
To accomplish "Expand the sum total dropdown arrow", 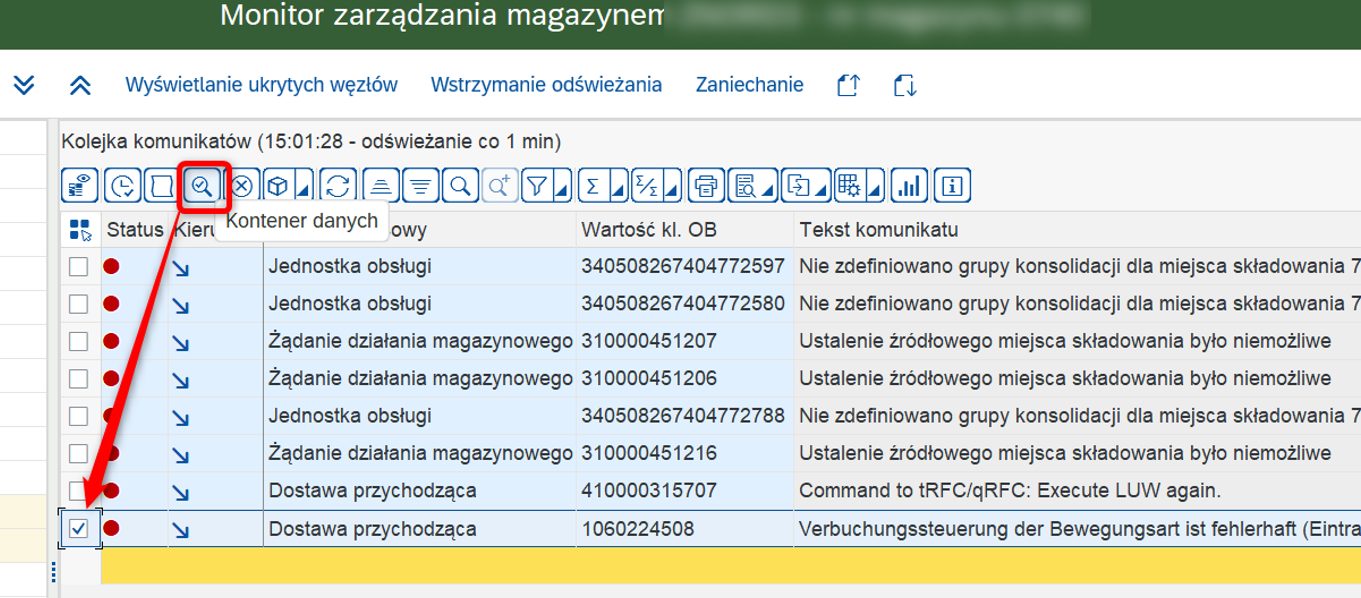I will [x=618, y=188].
